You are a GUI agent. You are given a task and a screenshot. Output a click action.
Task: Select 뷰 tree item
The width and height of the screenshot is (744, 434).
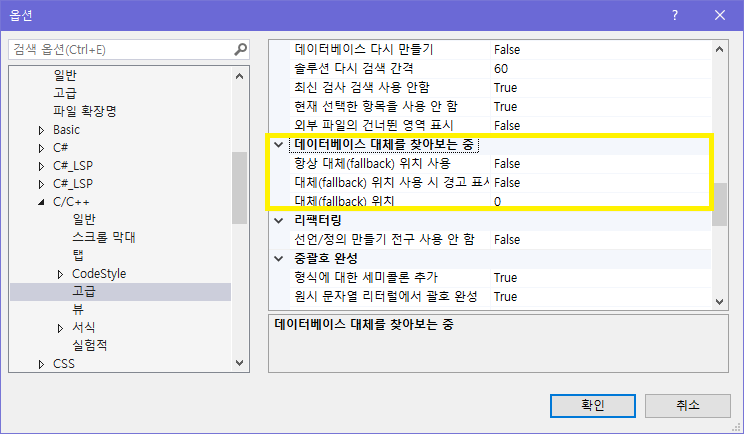tap(78, 310)
